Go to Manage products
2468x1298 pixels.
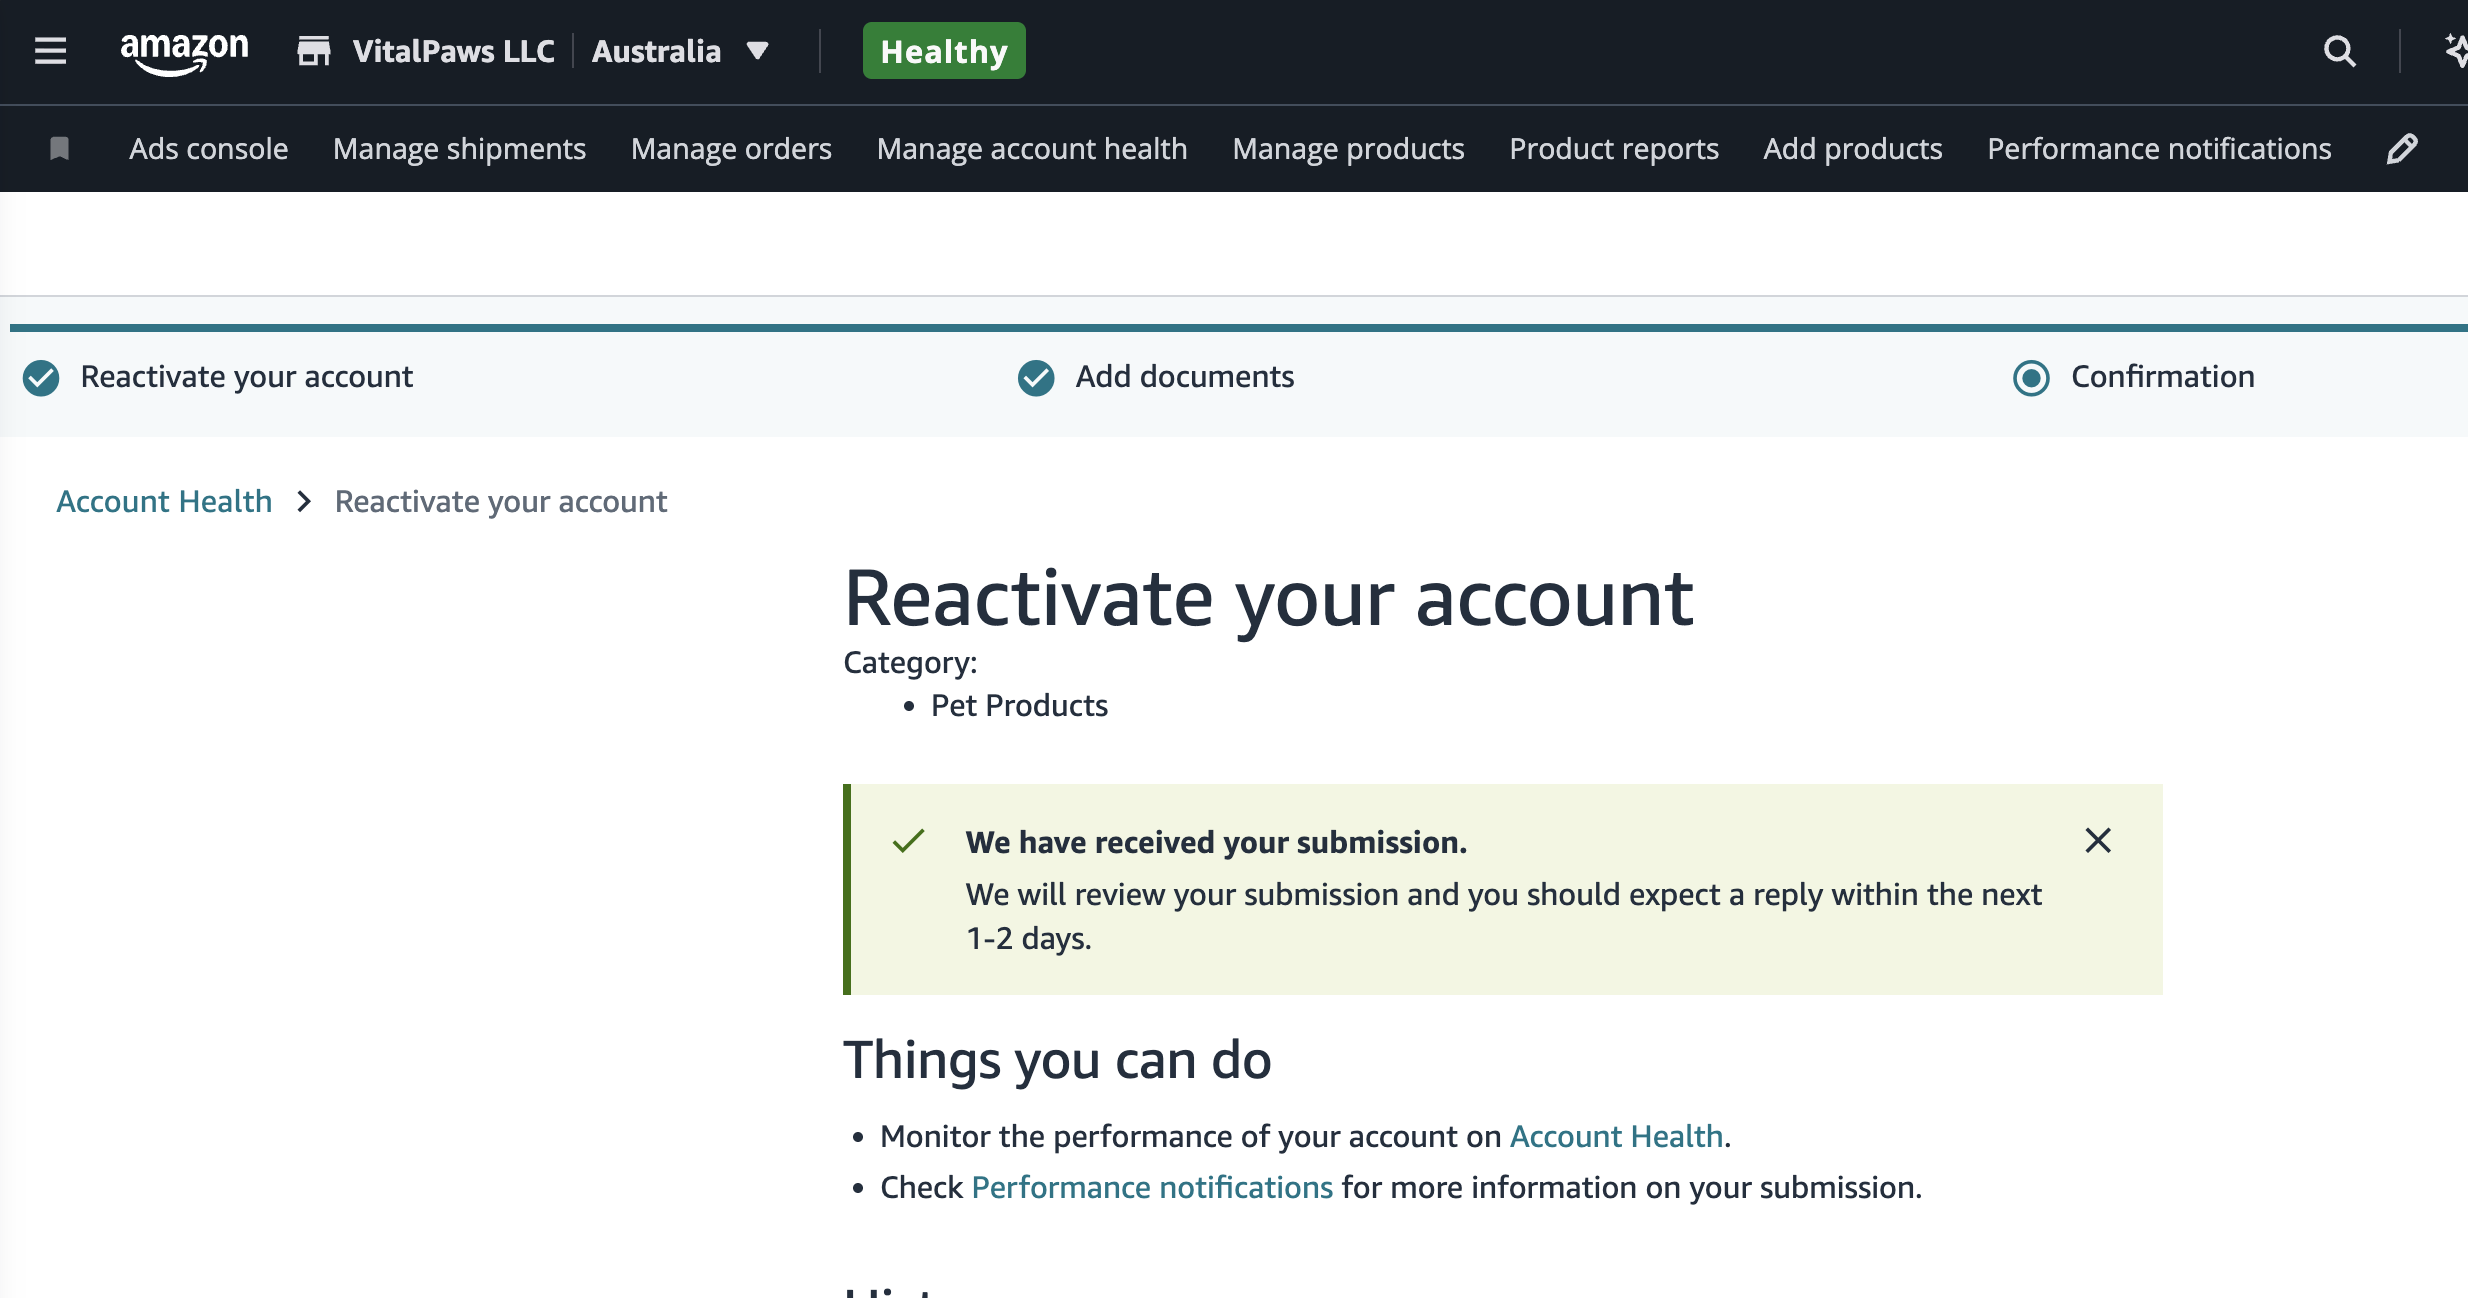(1348, 149)
